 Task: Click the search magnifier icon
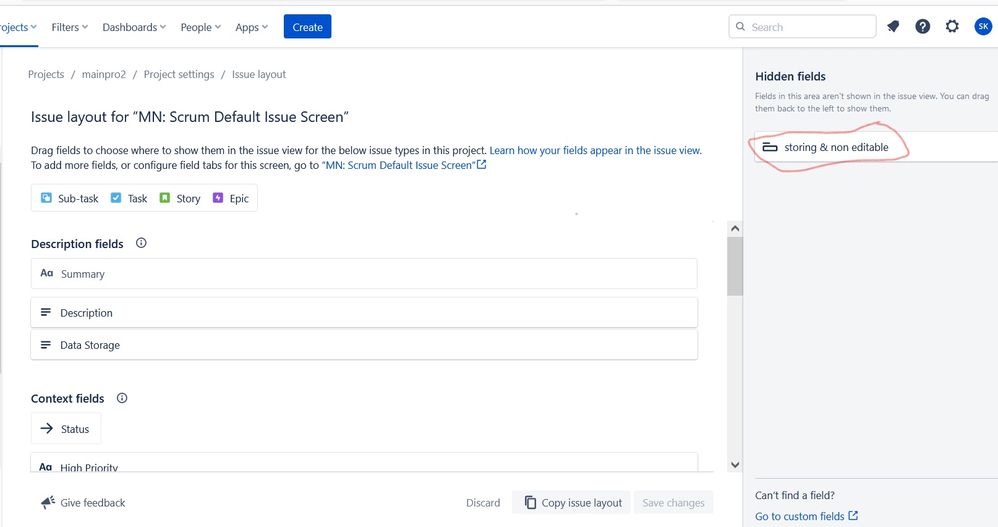click(x=740, y=27)
